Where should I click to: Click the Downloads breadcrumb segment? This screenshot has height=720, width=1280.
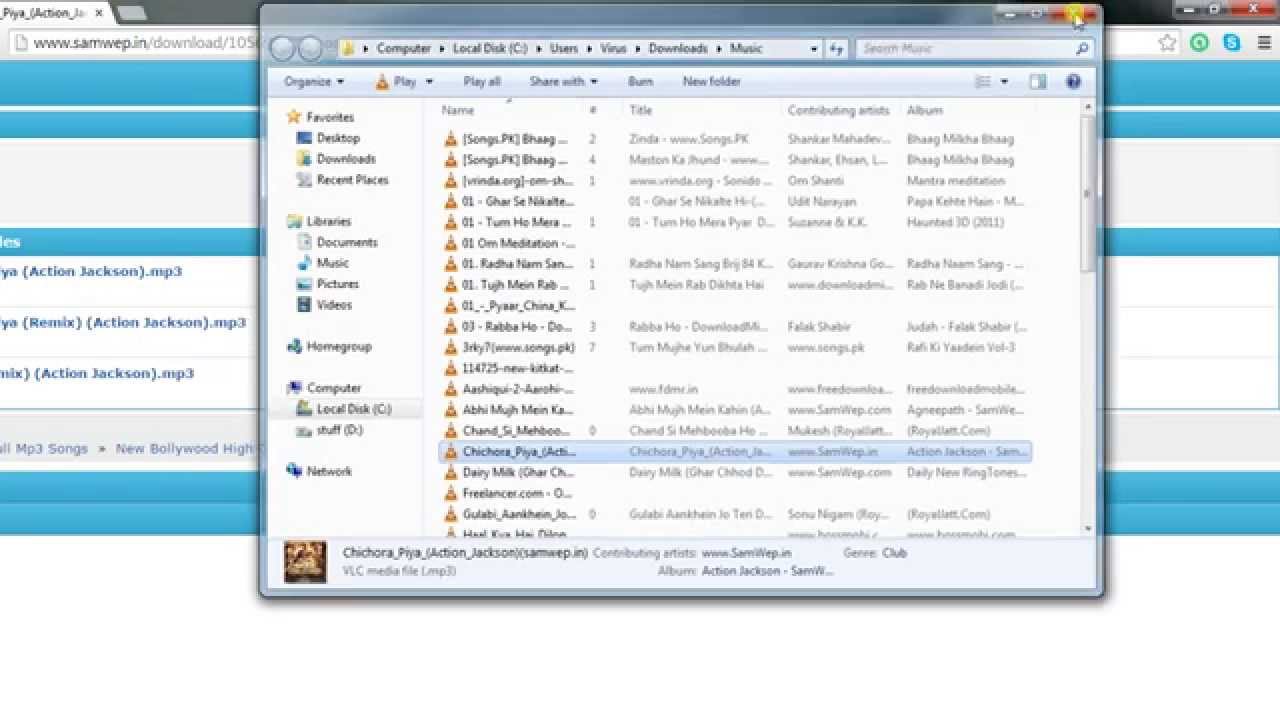click(x=677, y=48)
